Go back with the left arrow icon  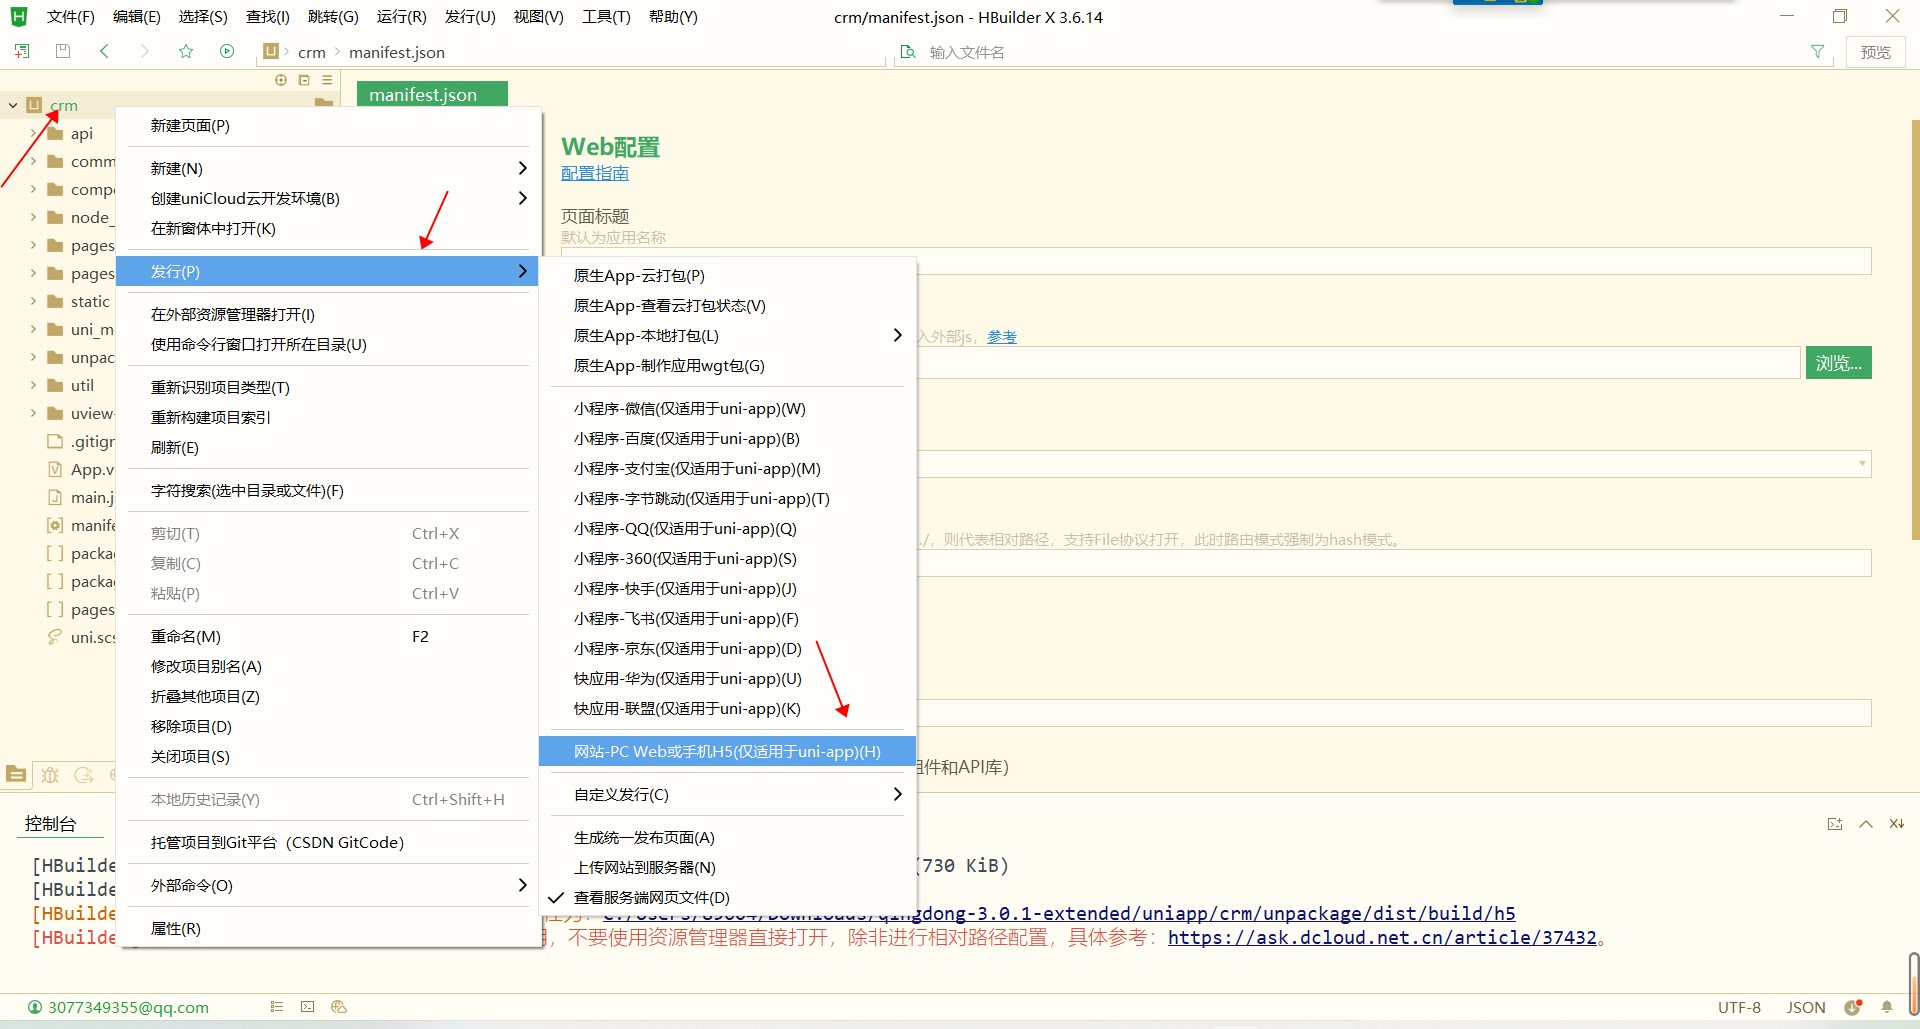click(104, 51)
